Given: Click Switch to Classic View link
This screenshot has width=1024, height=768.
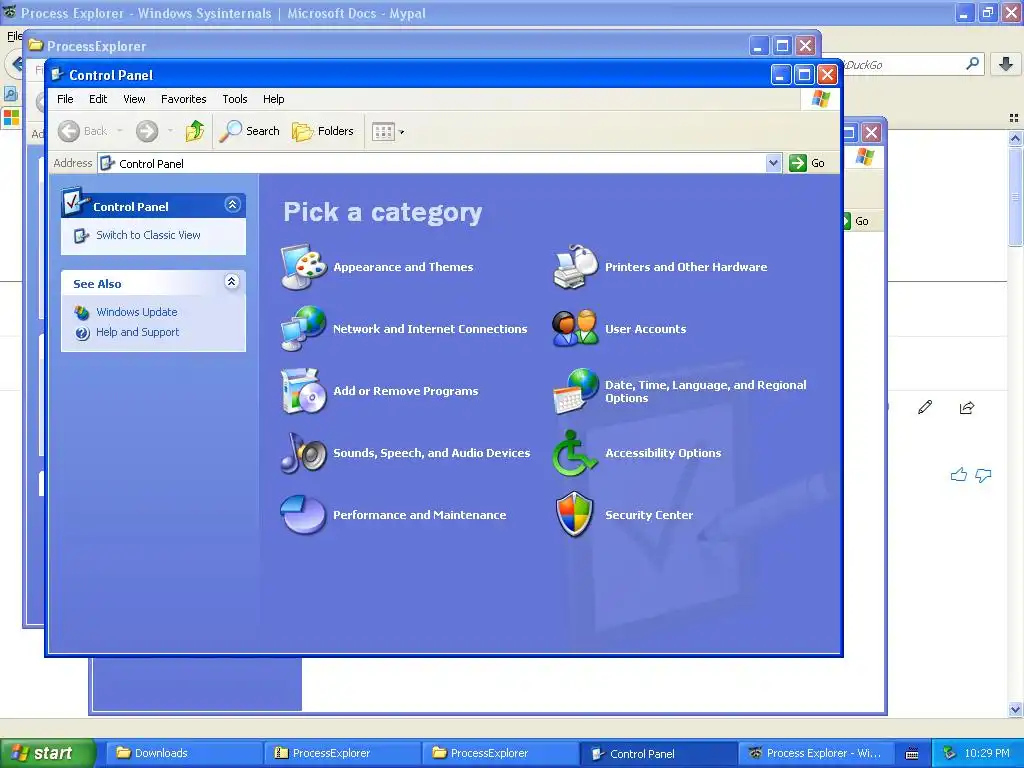Looking at the screenshot, I should click(148, 235).
